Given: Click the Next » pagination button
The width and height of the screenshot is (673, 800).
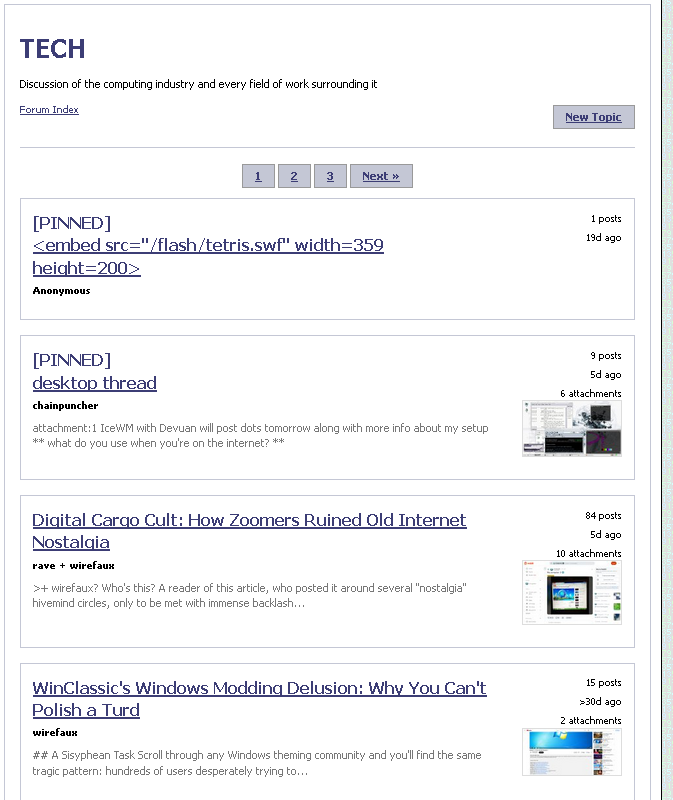Looking at the screenshot, I should 381,176.
